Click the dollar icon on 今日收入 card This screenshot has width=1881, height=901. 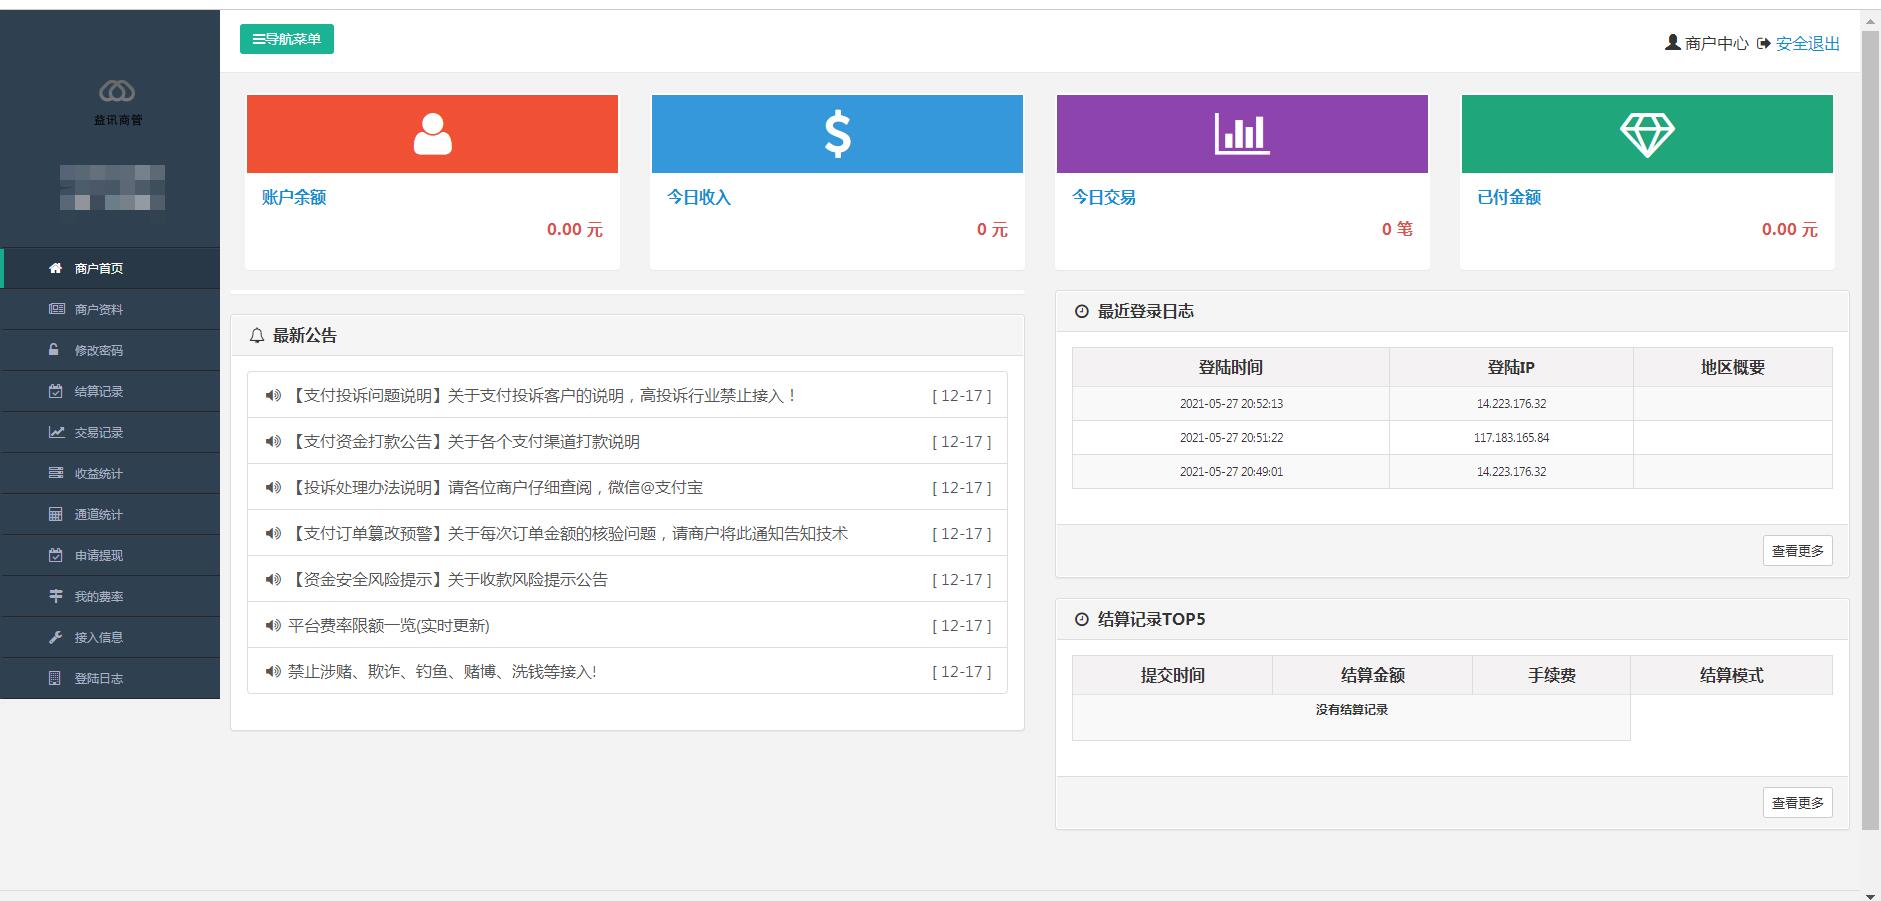[x=837, y=134]
